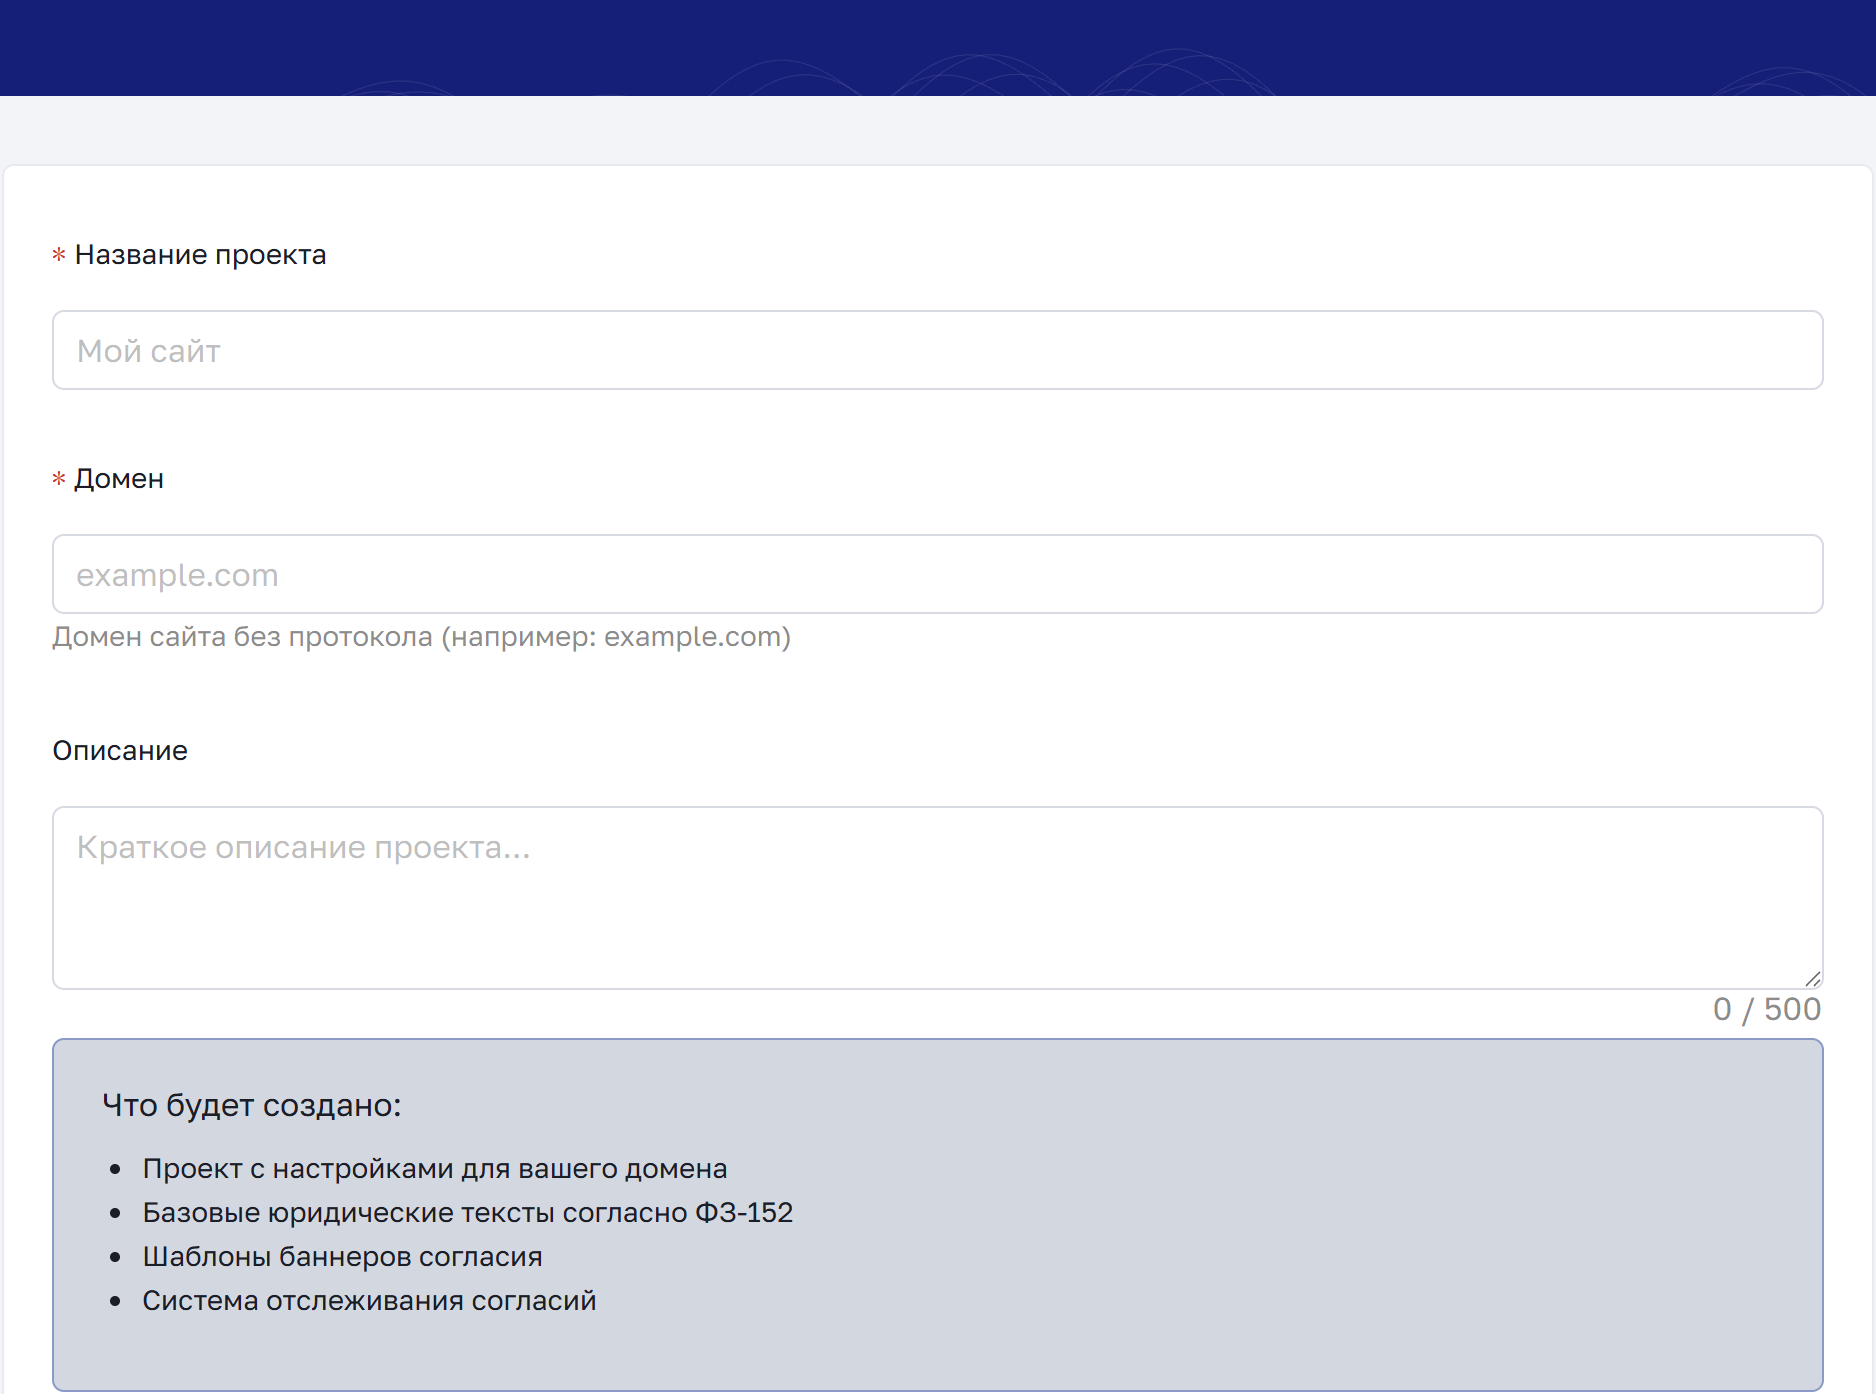Image resolution: width=1876 pixels, height=1394 pixels.
Task: Click the 'Домен' field label
Action: tap(119, 479)
